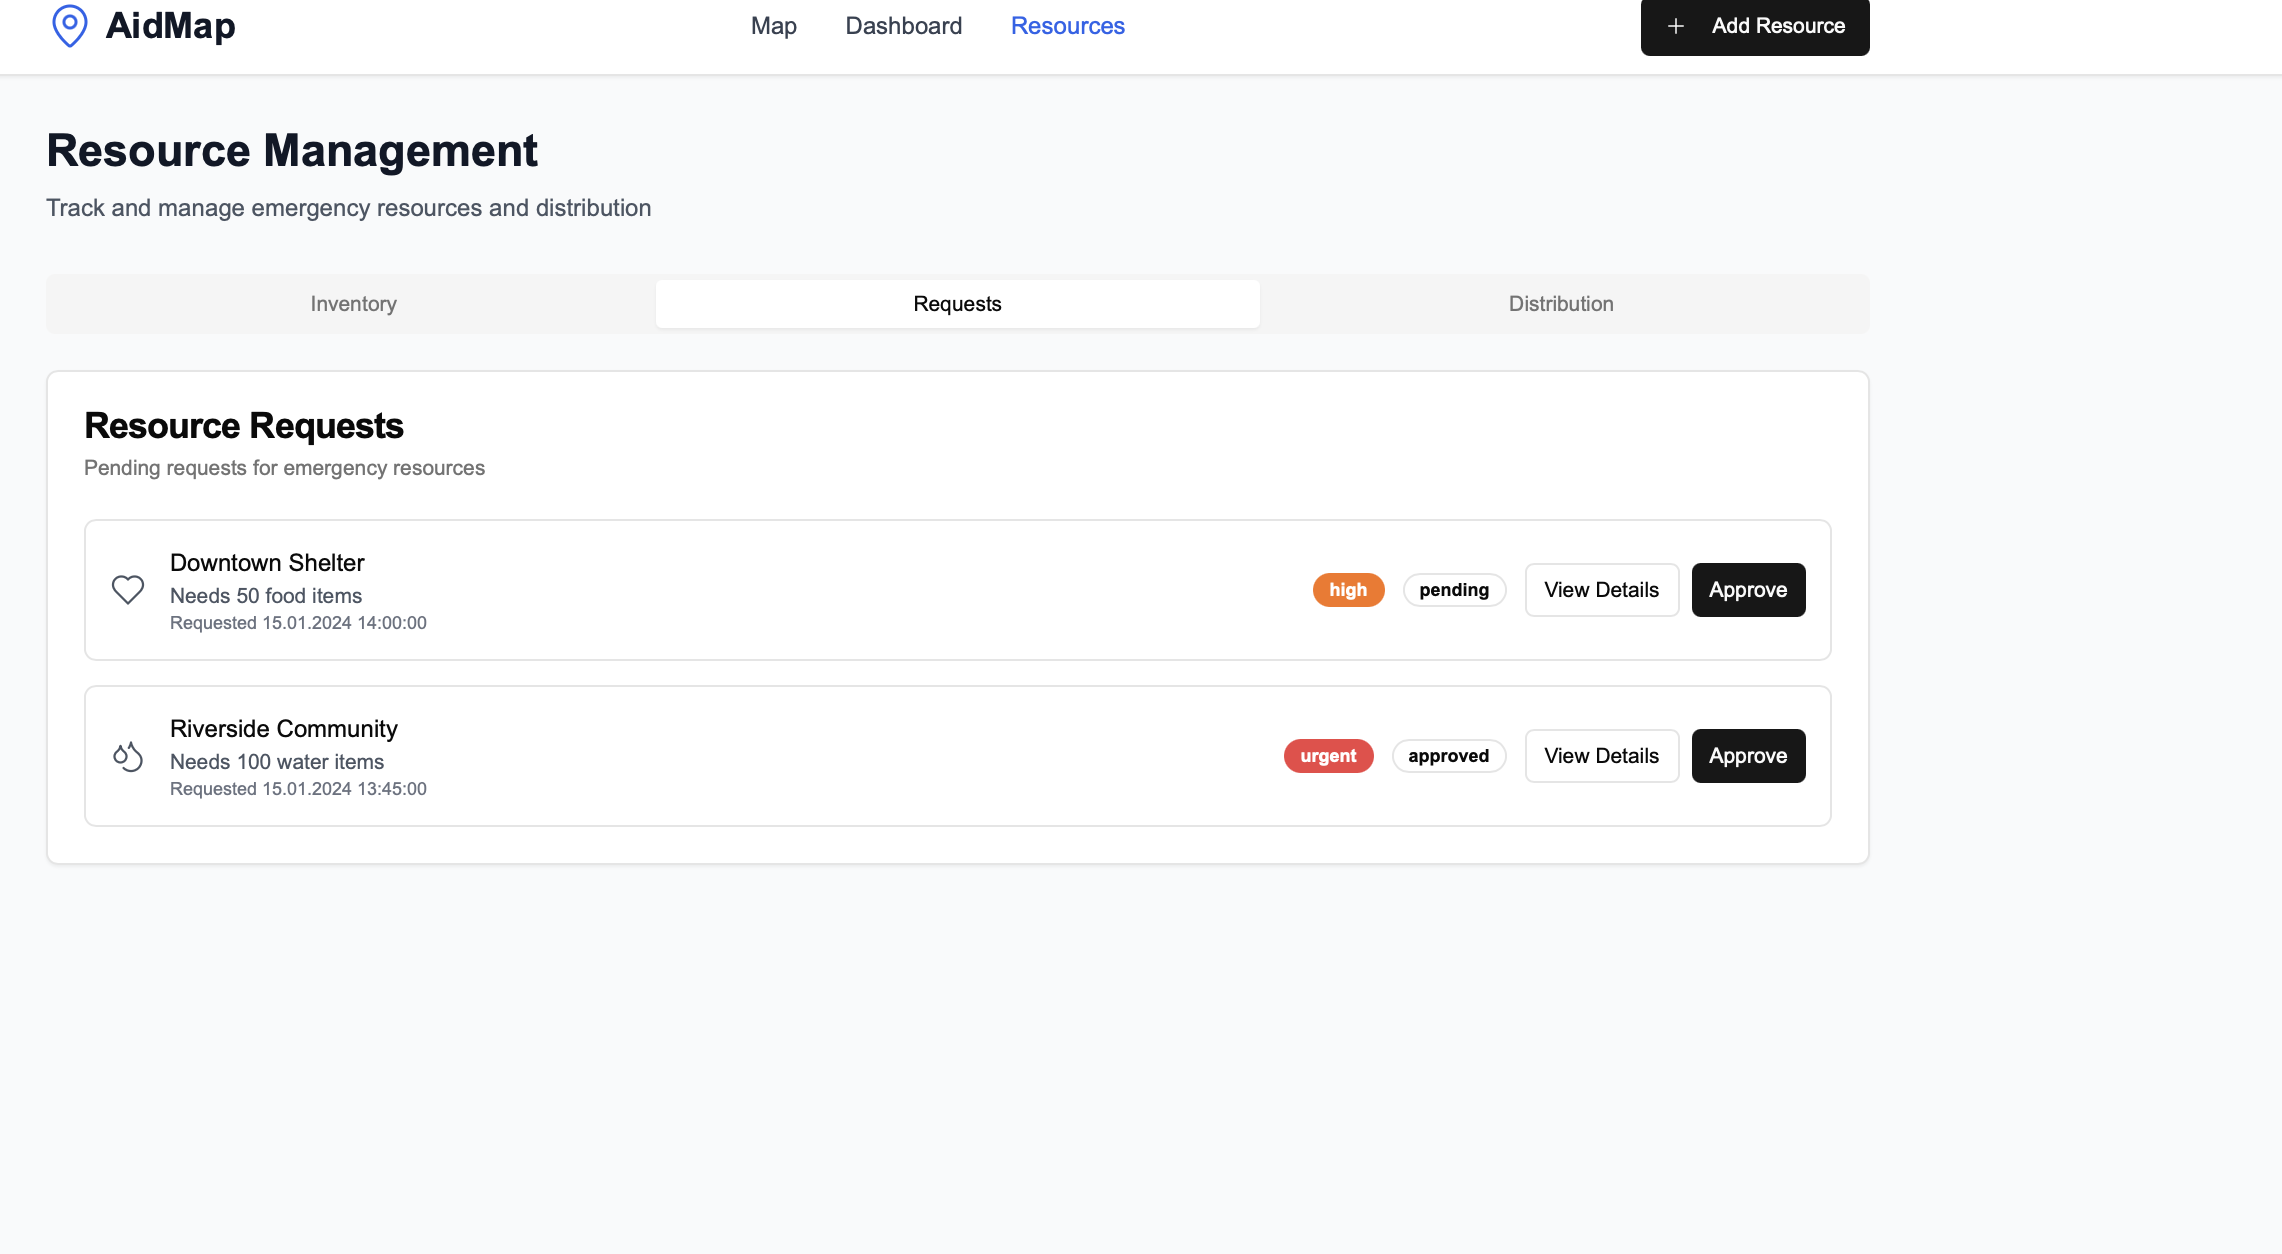The height and width of the screenshot is (1254, 2282).
Task: View details of Riverside Community request
Action: point(1601,756)
